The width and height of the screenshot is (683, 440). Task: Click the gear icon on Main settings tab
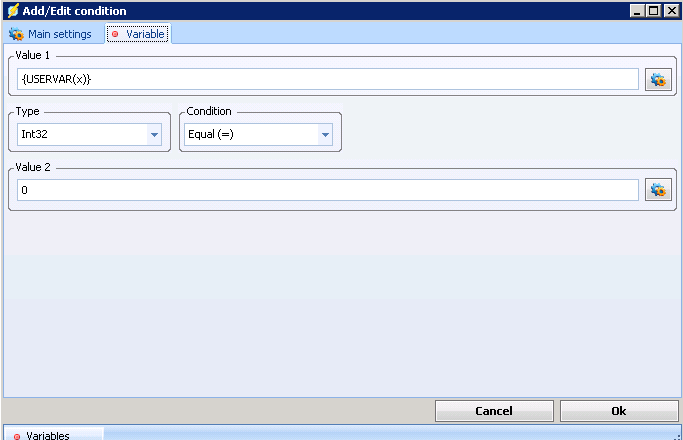click(15, 34)
